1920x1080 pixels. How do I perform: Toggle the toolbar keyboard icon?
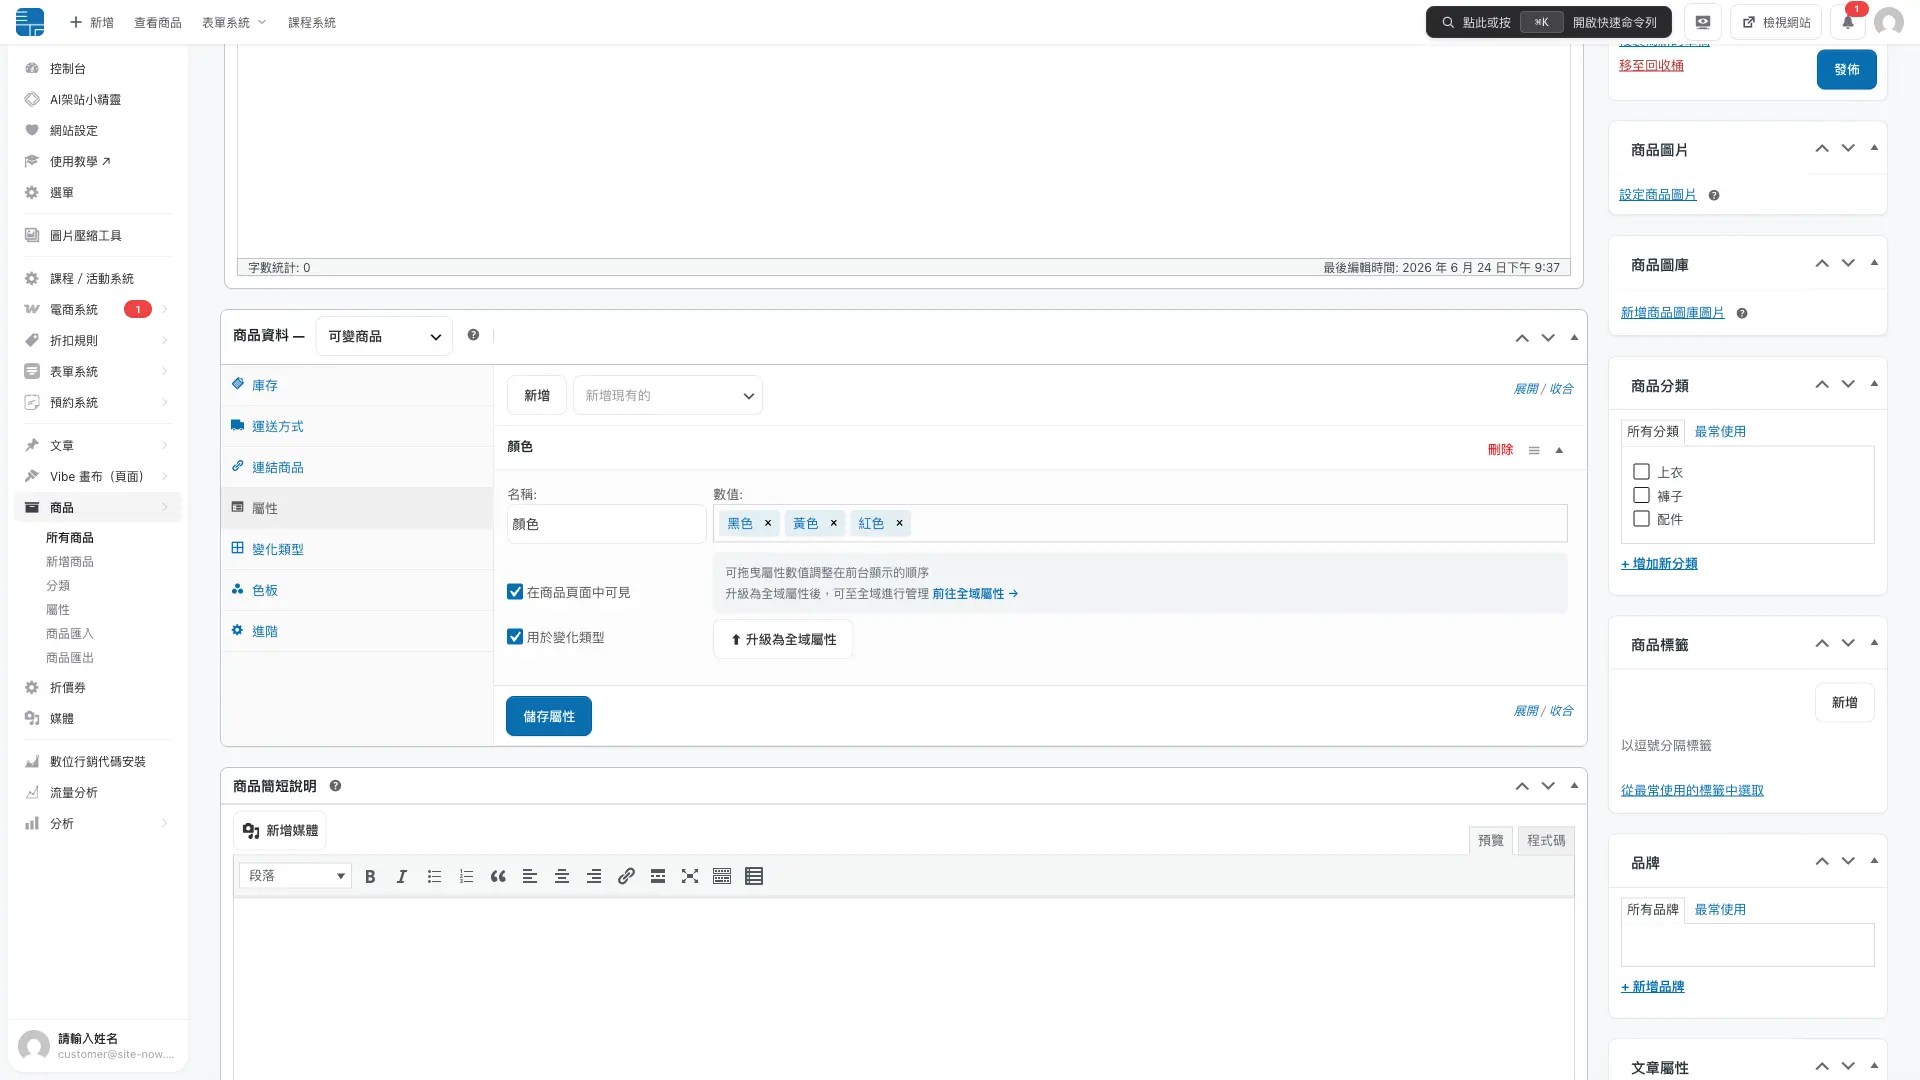[722, 877]
